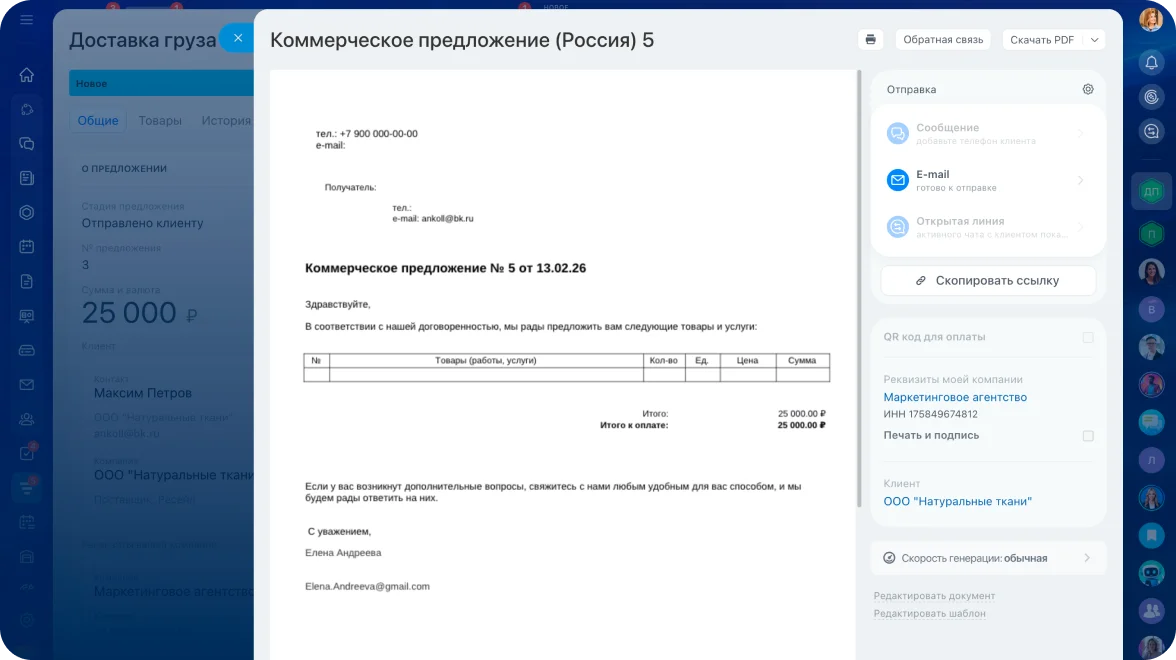The image size is (1176, 660).
Task: Enable the QR код для оплаты checkbox
Action: coord(1087,338)
